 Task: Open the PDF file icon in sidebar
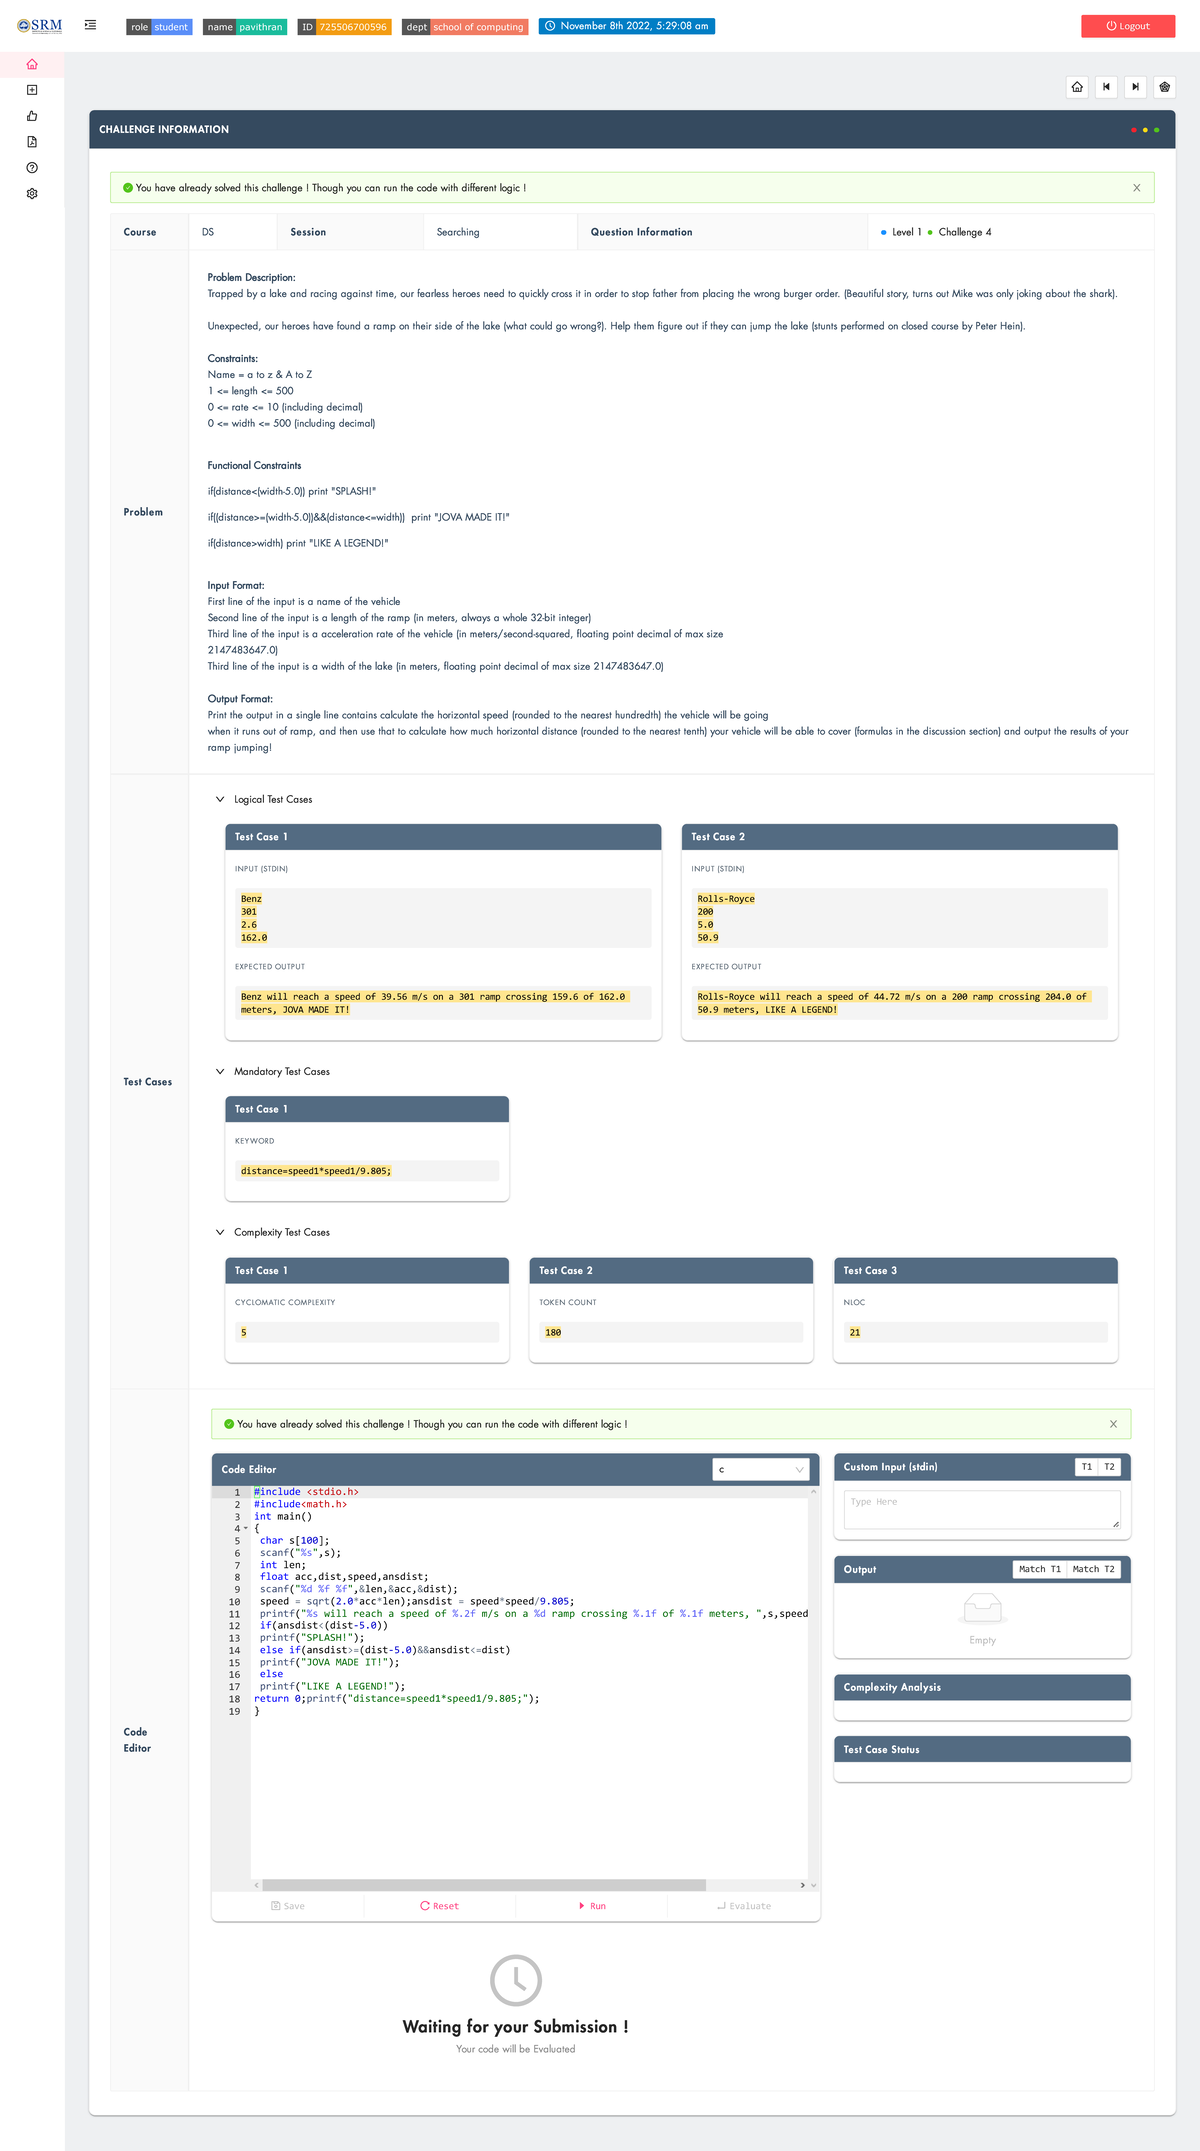coord(32,142)
